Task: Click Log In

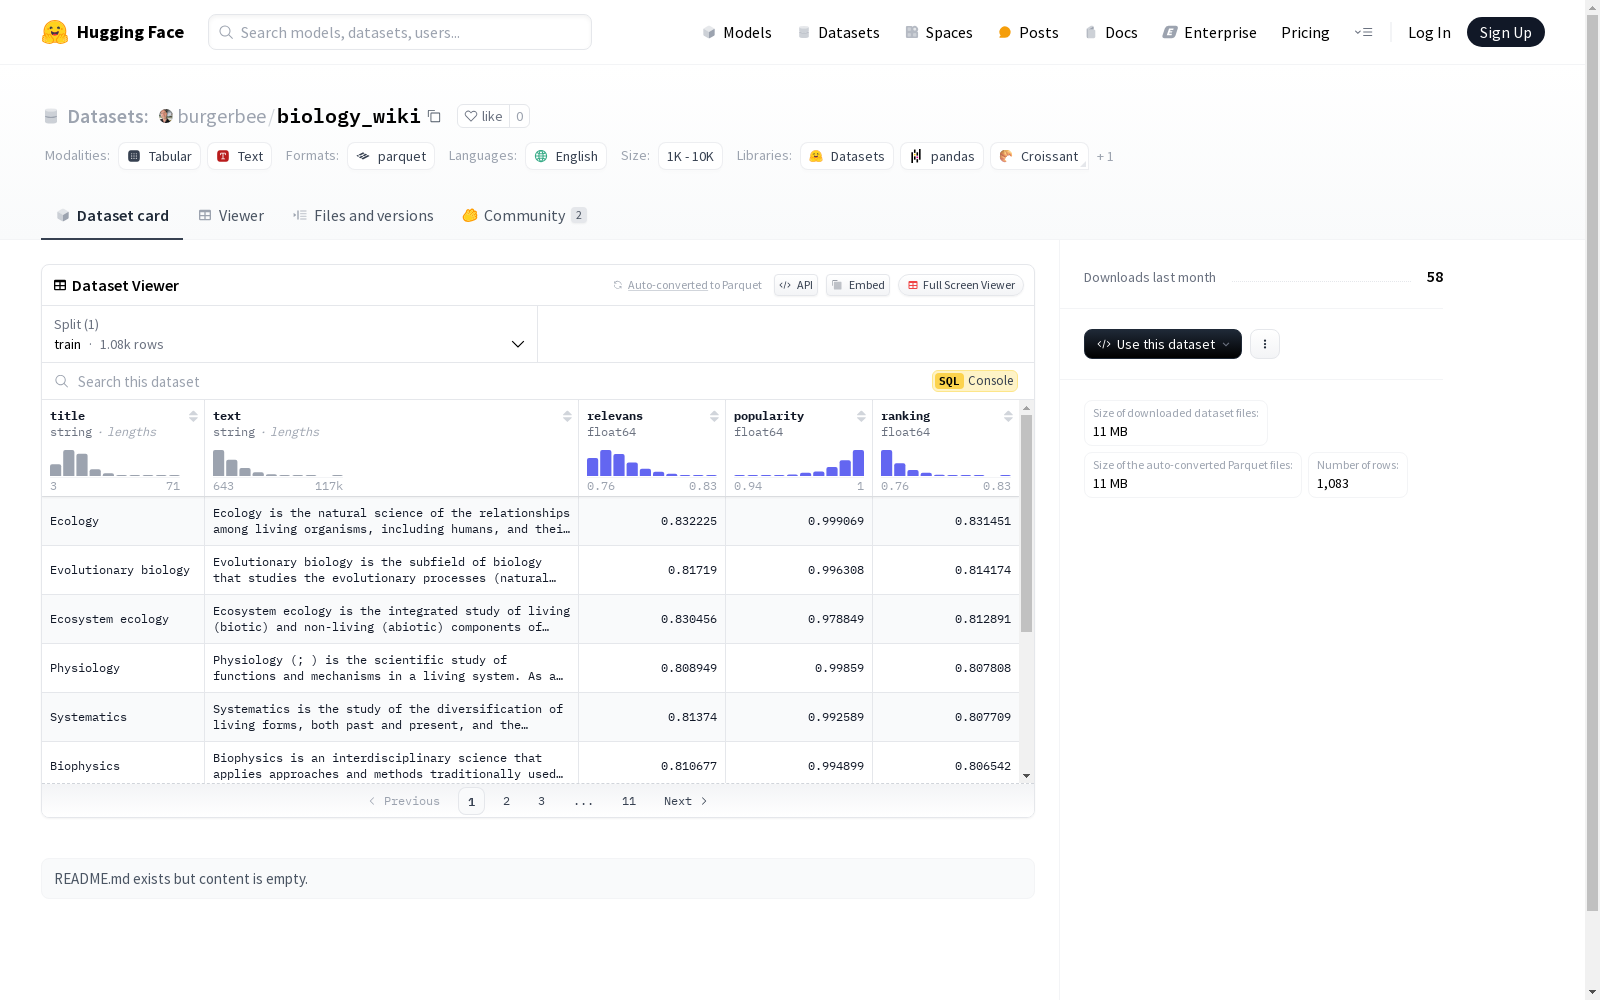Action: click(x=1429, y=32)
